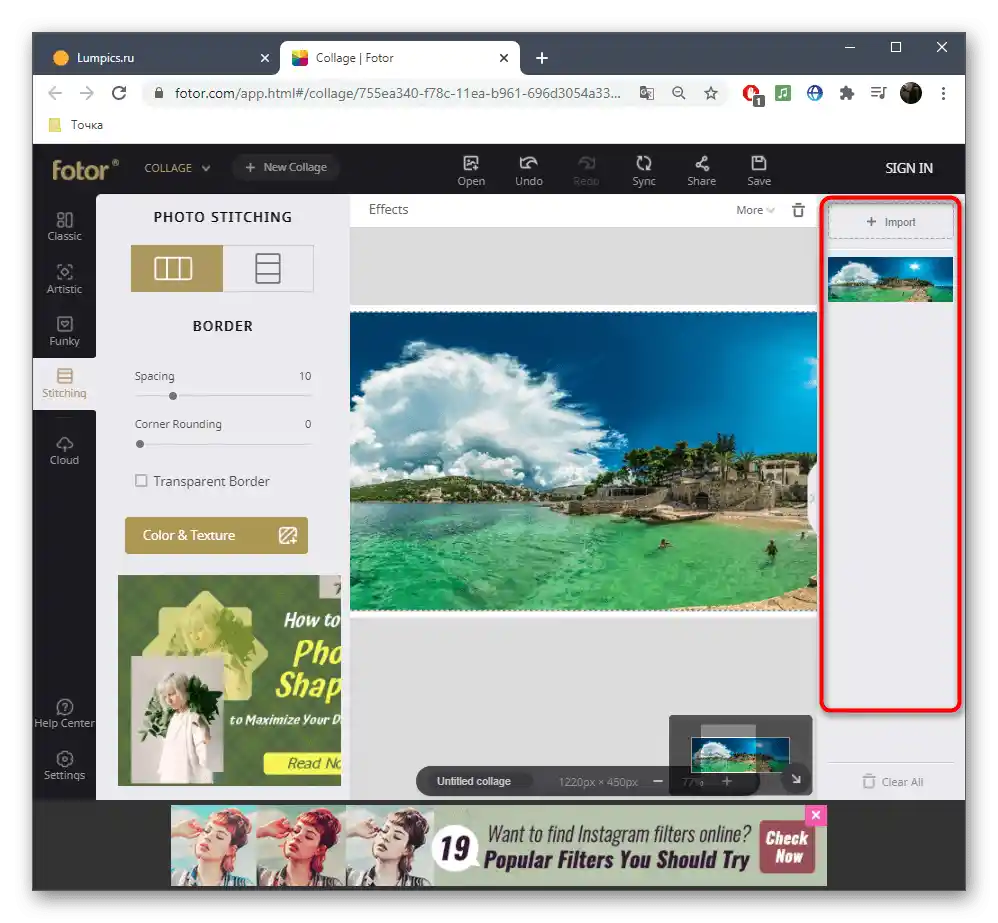Image resolution: width=998 pixels, height=923 pixels.
Task: Open the Cloud sidebar item
Action: tap(64, 451)
